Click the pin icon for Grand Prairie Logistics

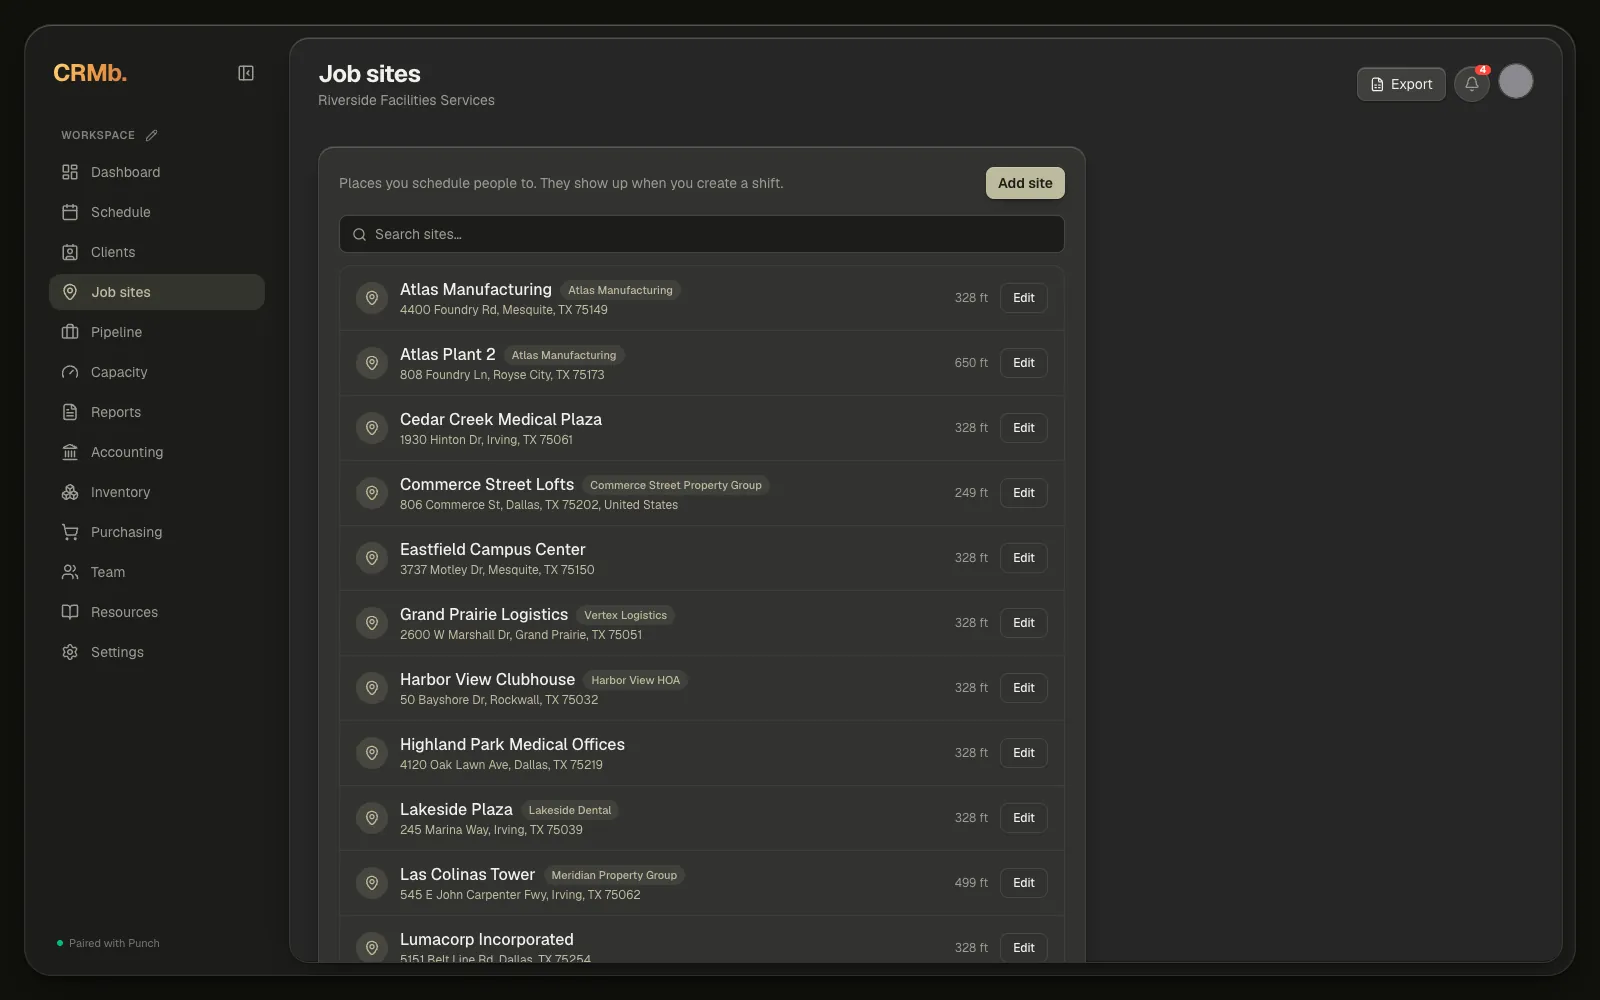tap(372, 623)
